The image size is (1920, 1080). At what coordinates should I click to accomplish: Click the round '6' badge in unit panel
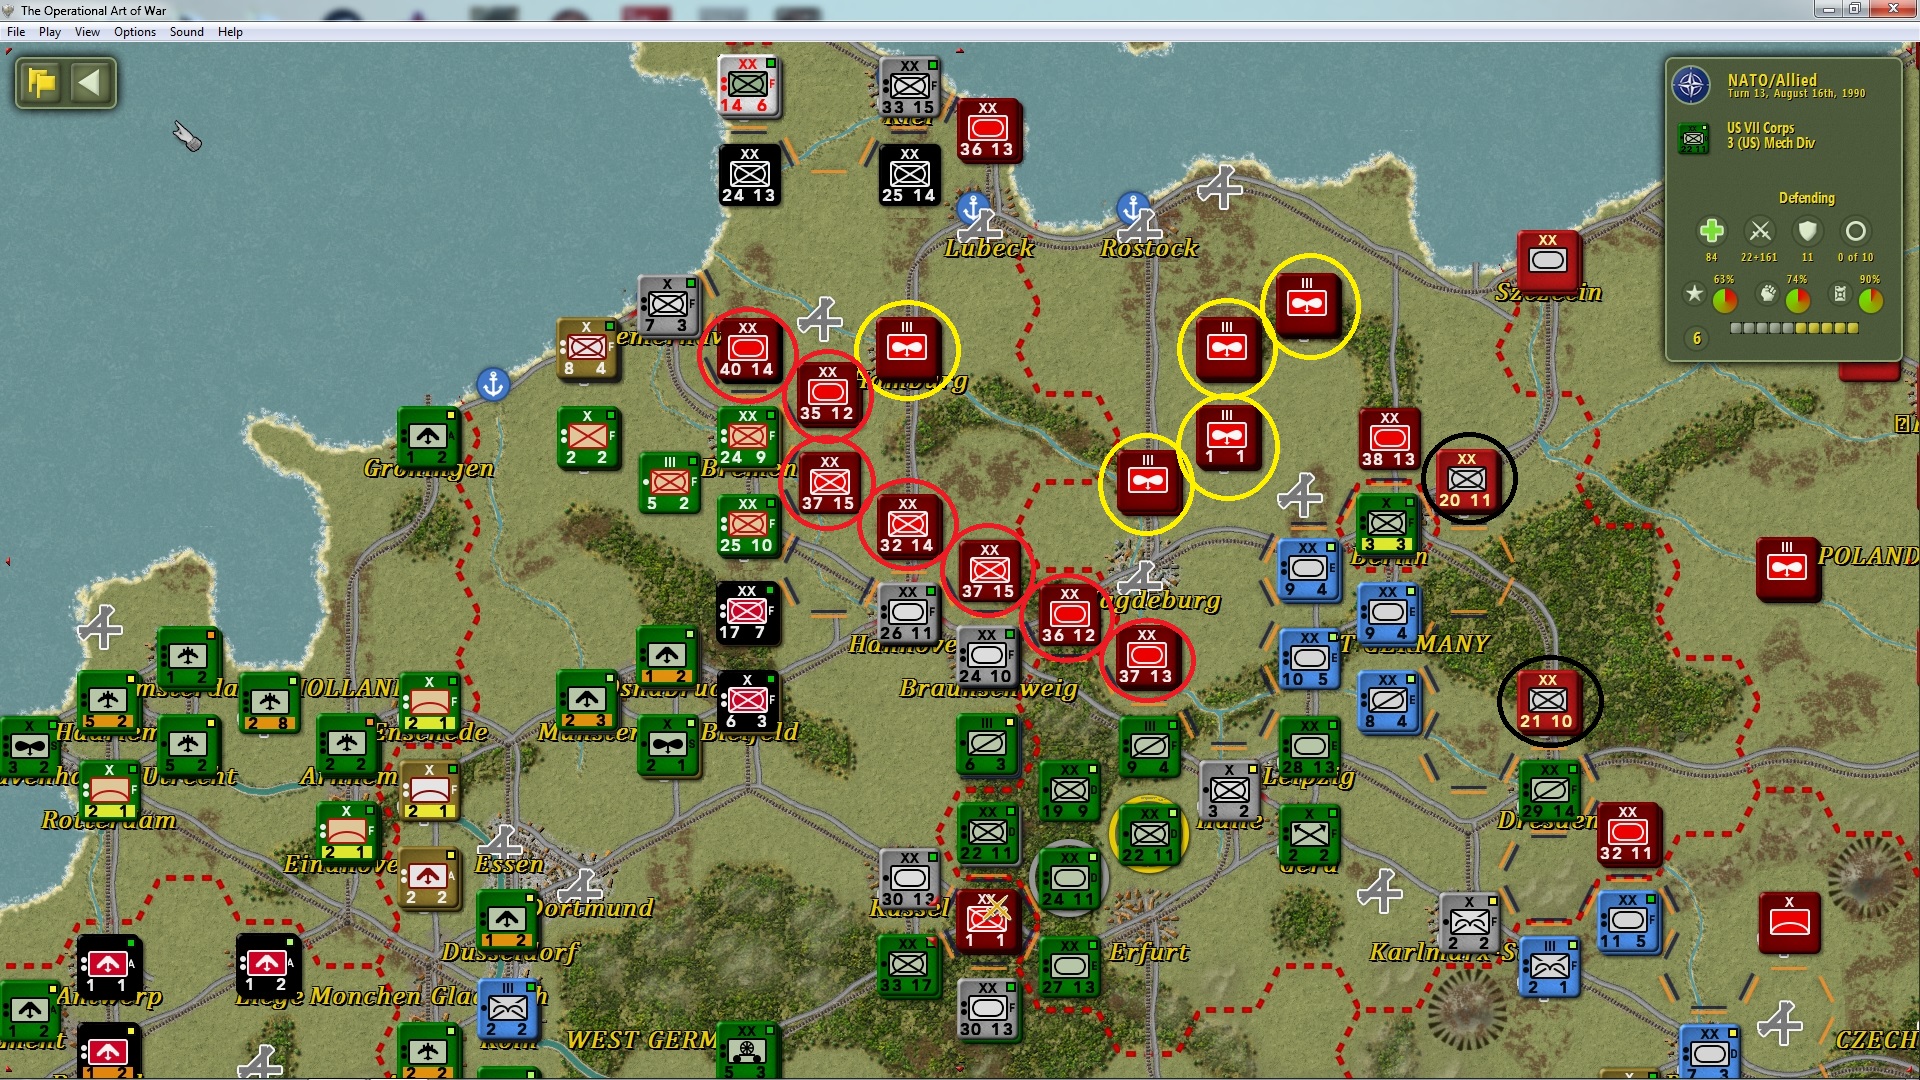tap(1696, 338)
